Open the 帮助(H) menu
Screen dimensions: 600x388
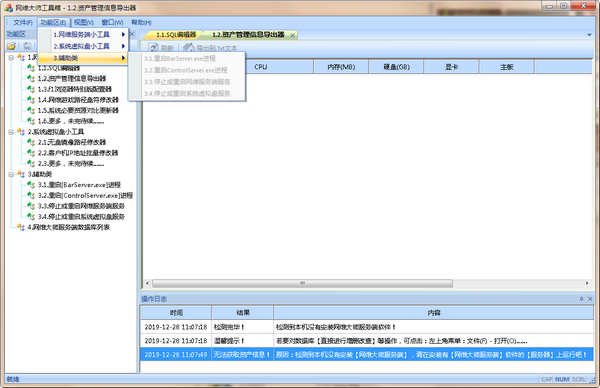pos(141,23)
